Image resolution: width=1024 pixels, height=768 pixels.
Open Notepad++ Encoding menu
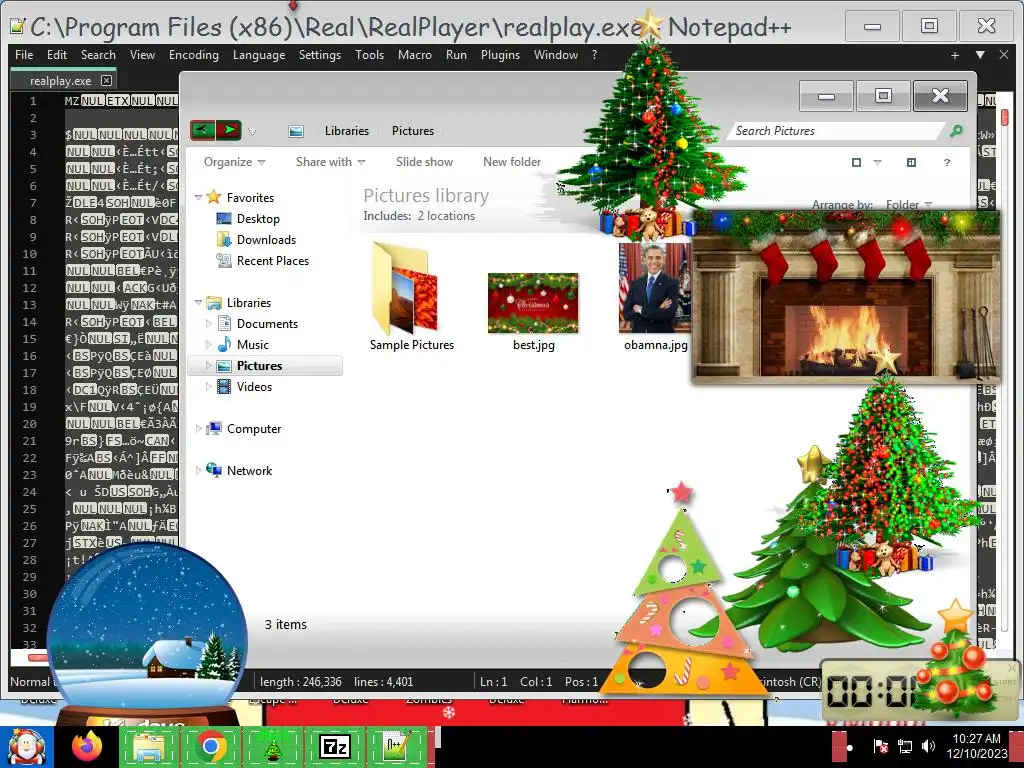coord(193,55)
